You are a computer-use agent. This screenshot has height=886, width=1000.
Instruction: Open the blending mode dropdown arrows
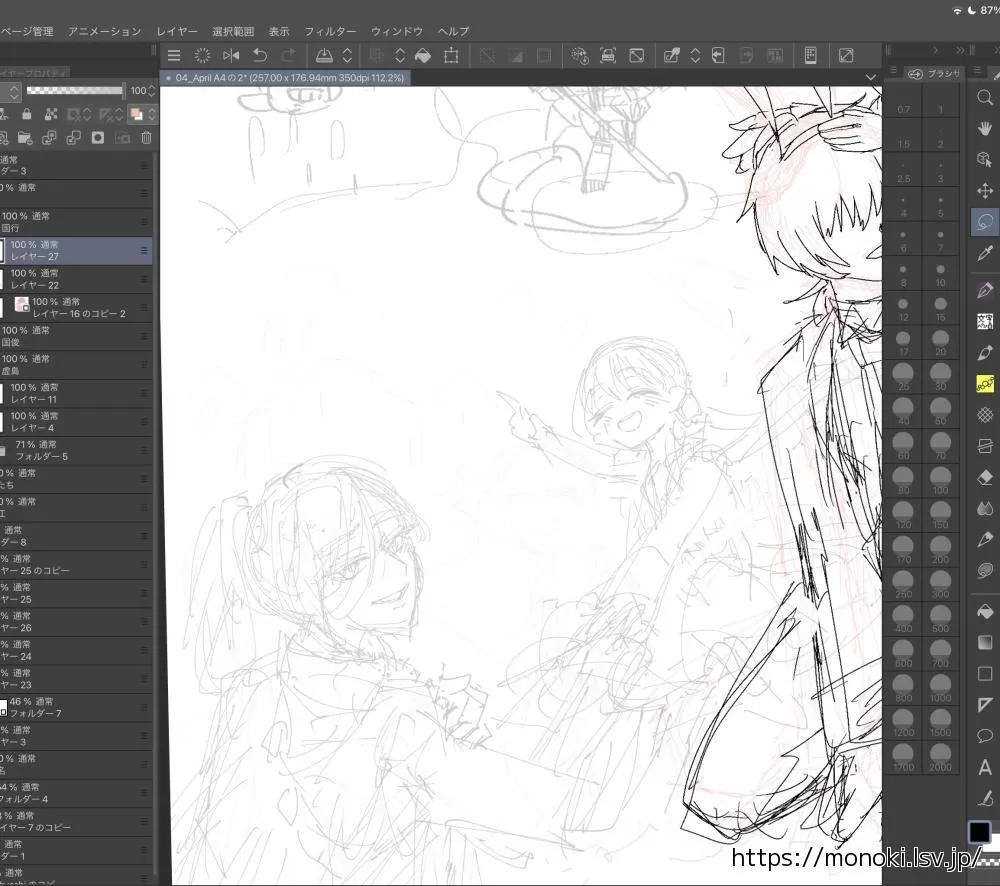point(13,92)
